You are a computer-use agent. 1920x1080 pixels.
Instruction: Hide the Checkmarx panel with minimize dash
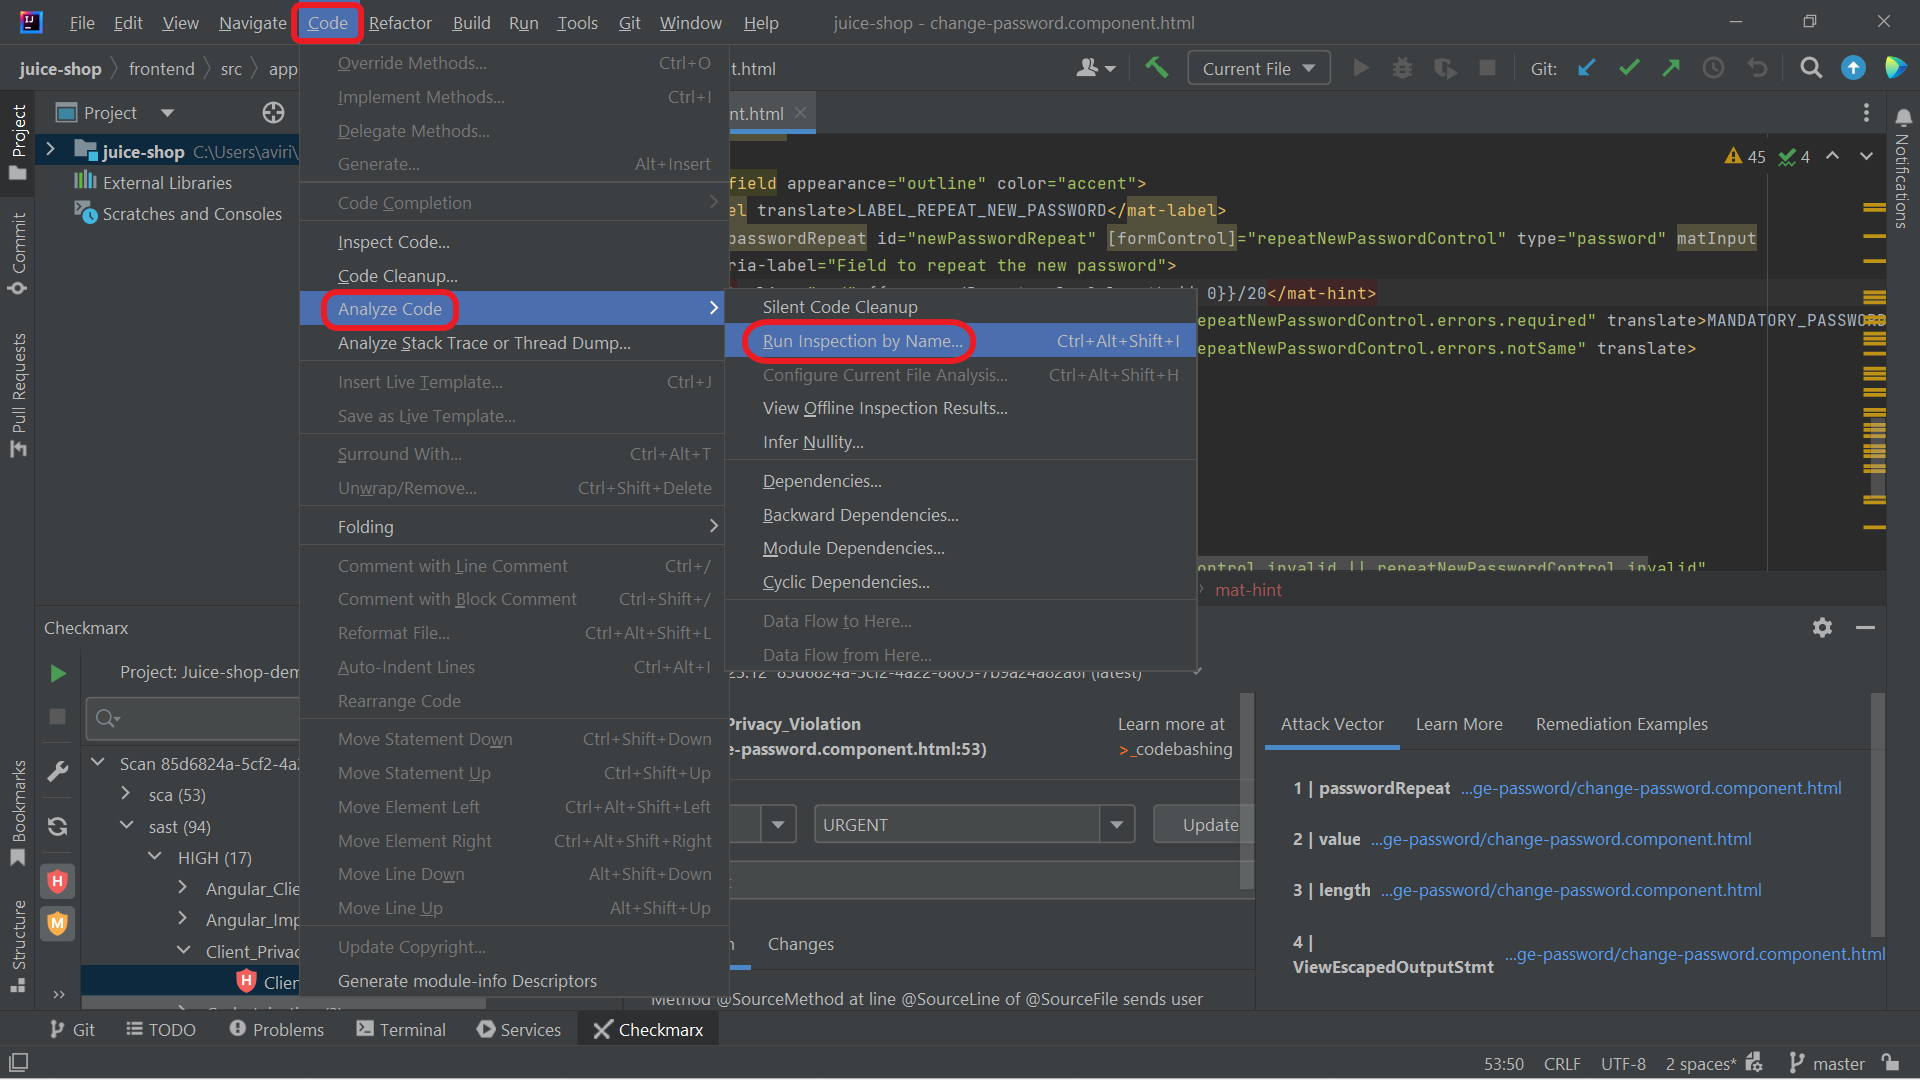pos(1865,627)
